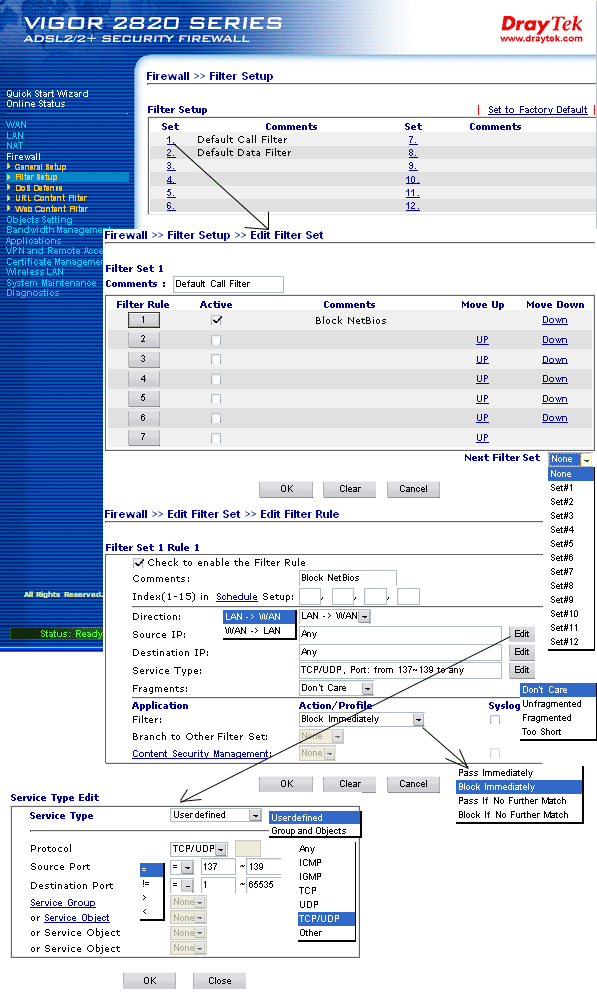597x992 pixels.
Task: Click the rule Comments field 'Block NetBios'
Action: [348, 578]
